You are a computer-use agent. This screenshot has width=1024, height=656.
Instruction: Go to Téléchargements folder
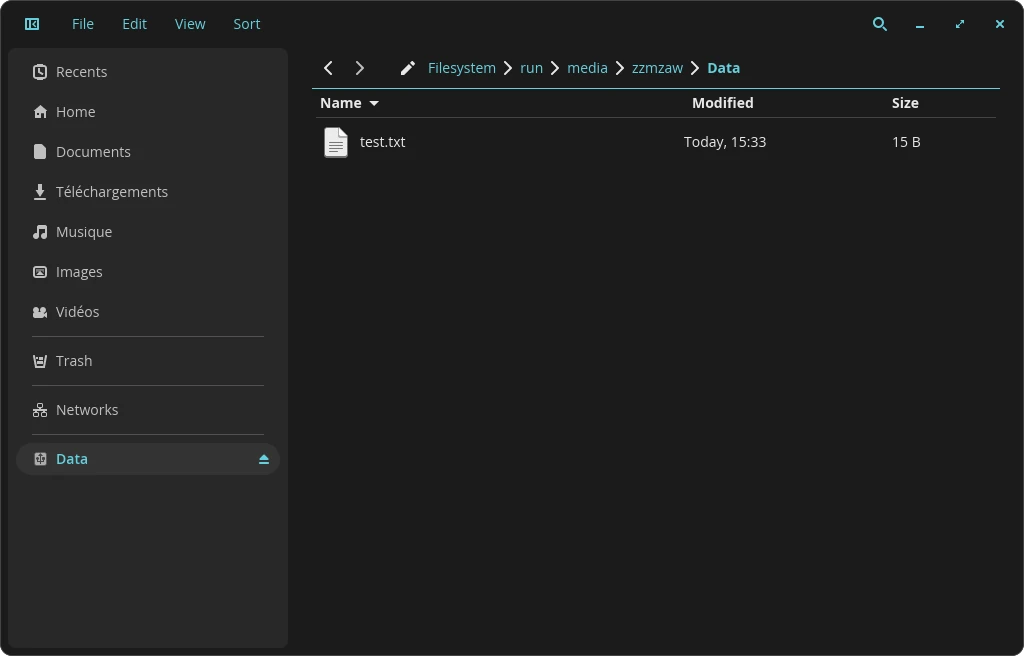(x=111, y=192)
